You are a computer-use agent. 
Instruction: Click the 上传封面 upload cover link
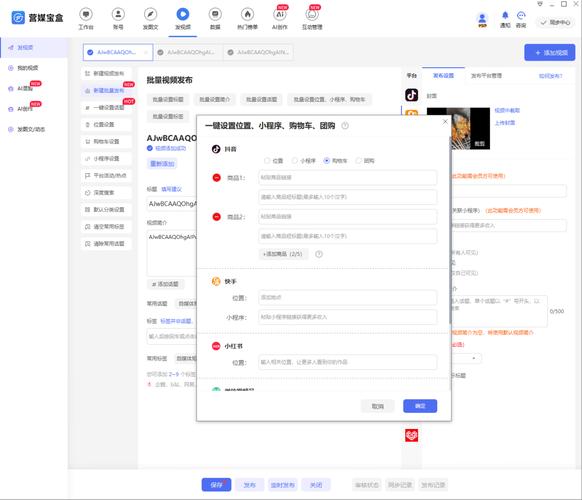click(x=505, y=123)
